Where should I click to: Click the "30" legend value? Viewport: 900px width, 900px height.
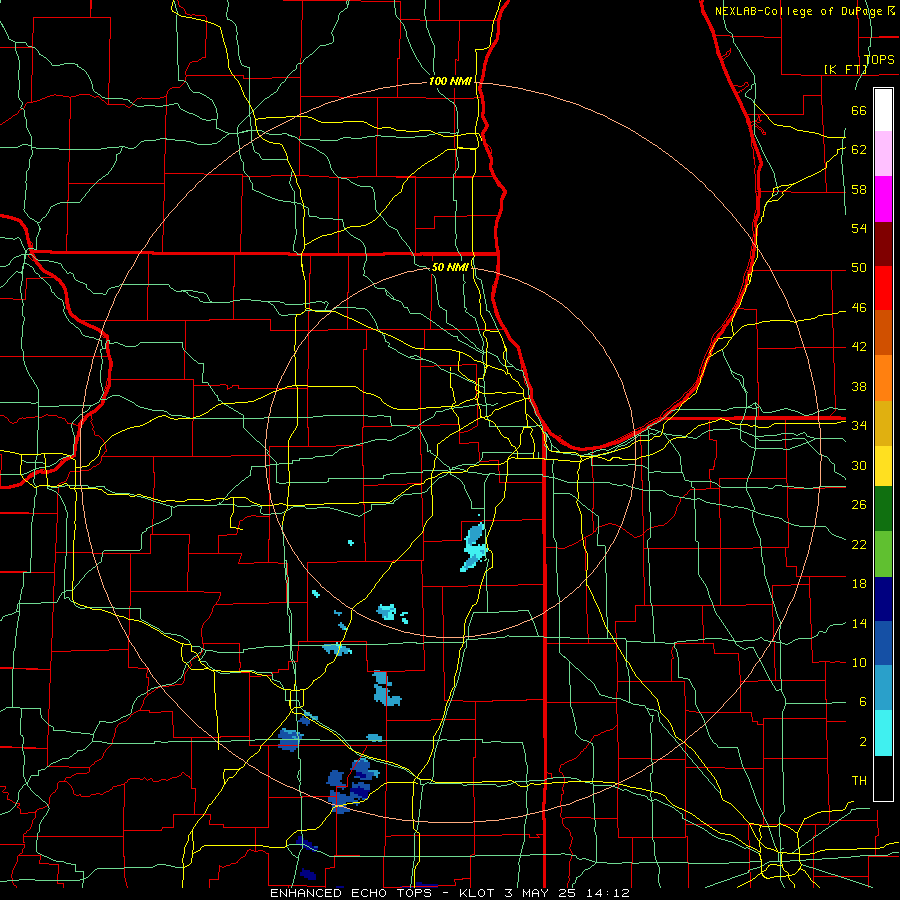(x=859, y=465)
